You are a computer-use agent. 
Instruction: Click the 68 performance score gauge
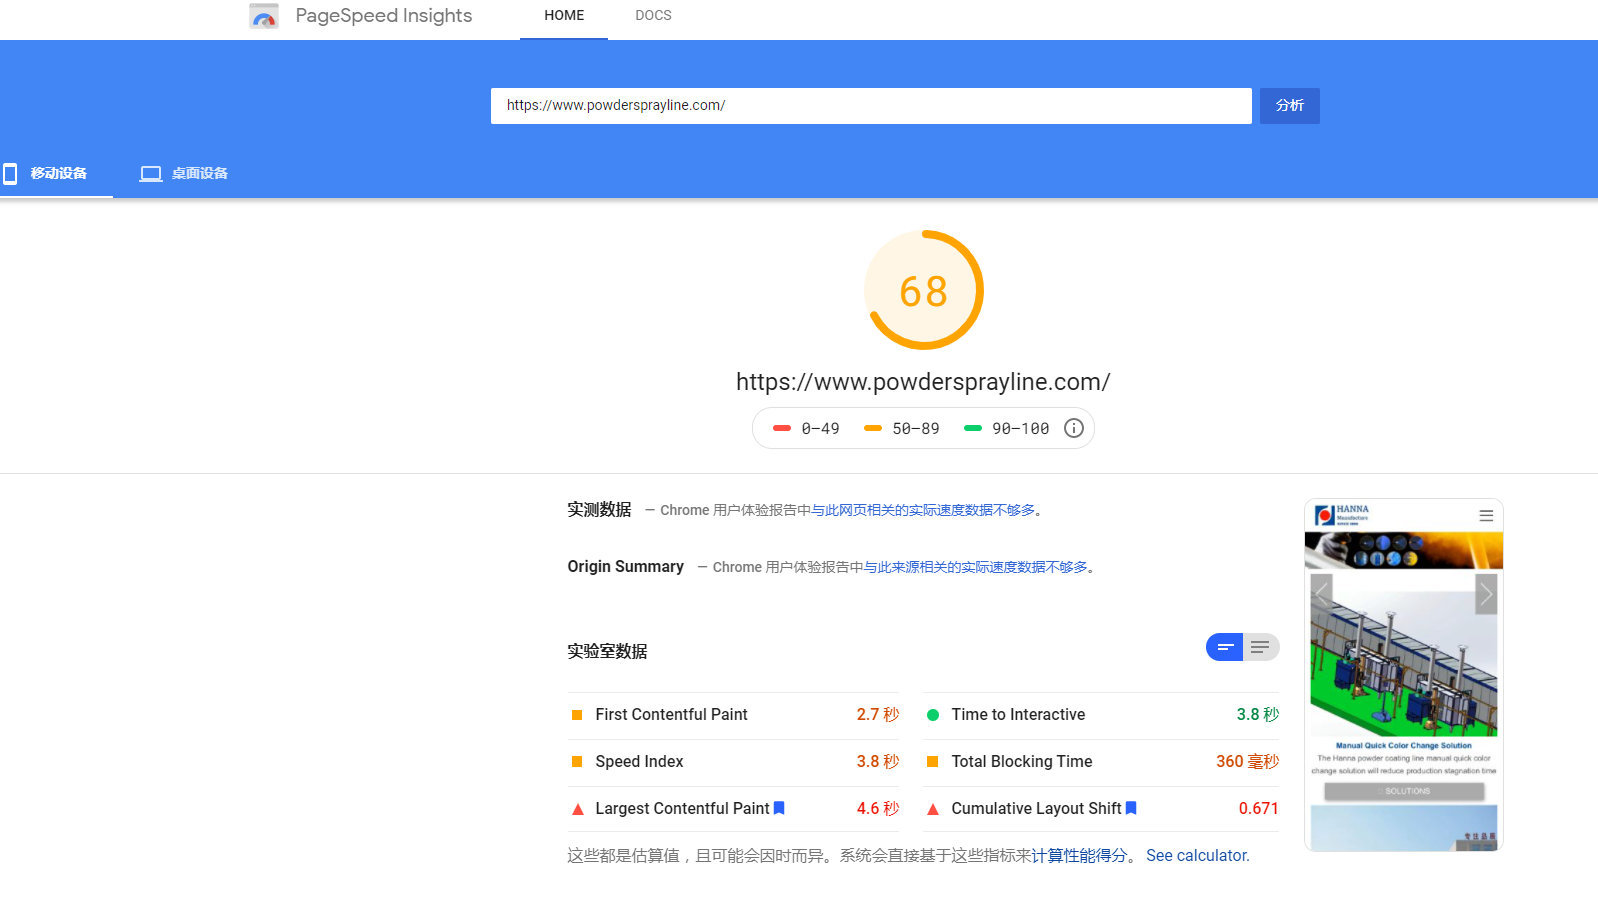[x=923, y=291]
